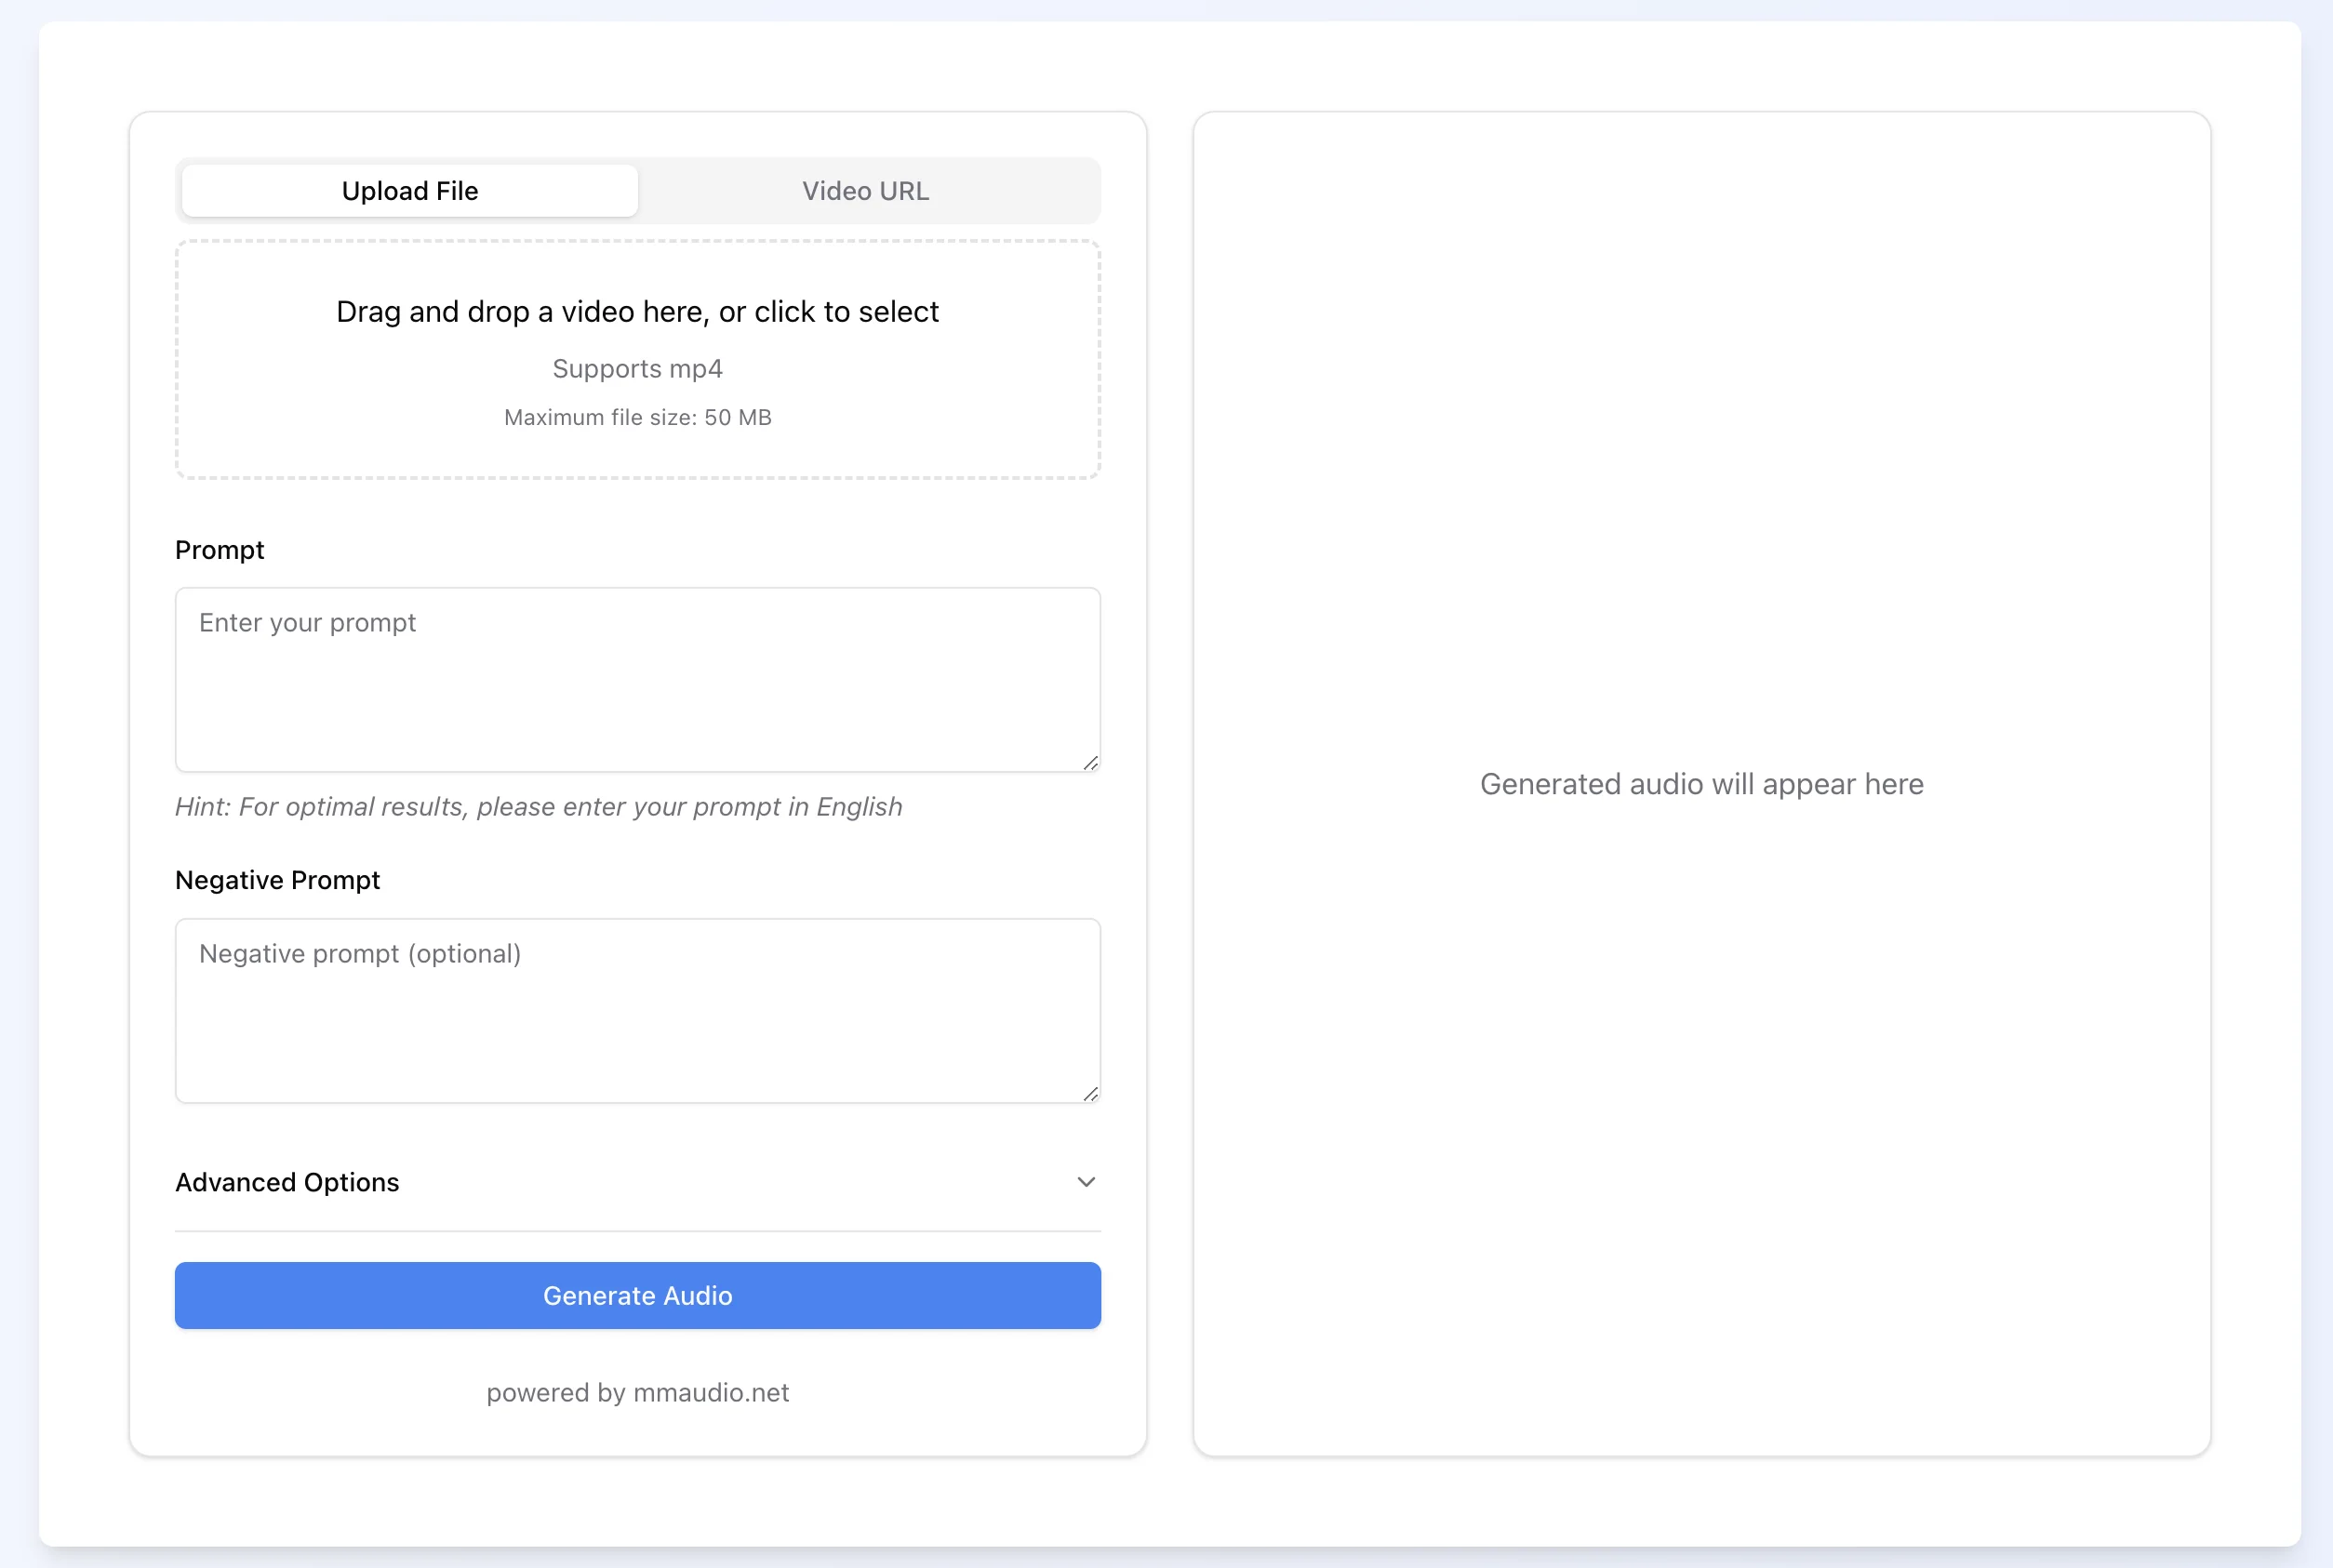
Task: Click the Advanced Options label
Action: [x=287, y=1182]
